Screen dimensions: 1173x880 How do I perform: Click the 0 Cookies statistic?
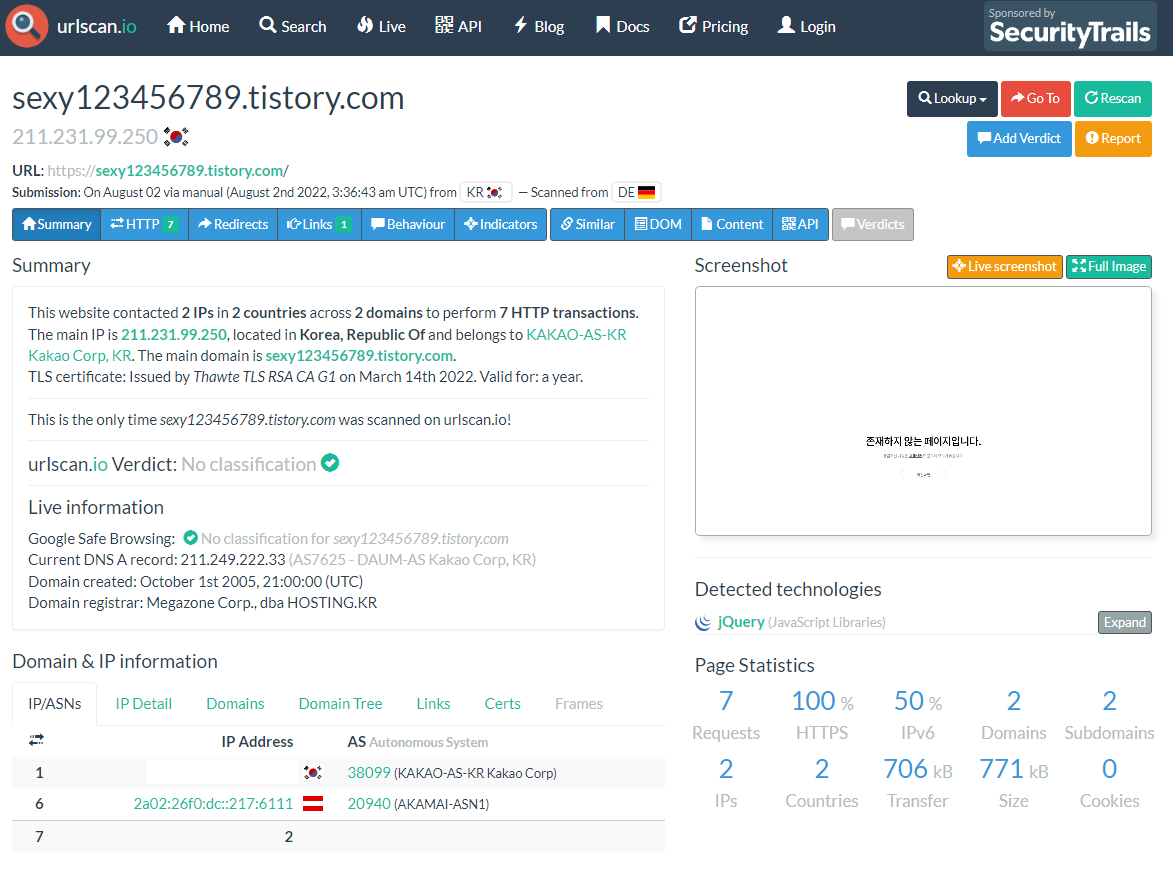[x=1109, y=783]
